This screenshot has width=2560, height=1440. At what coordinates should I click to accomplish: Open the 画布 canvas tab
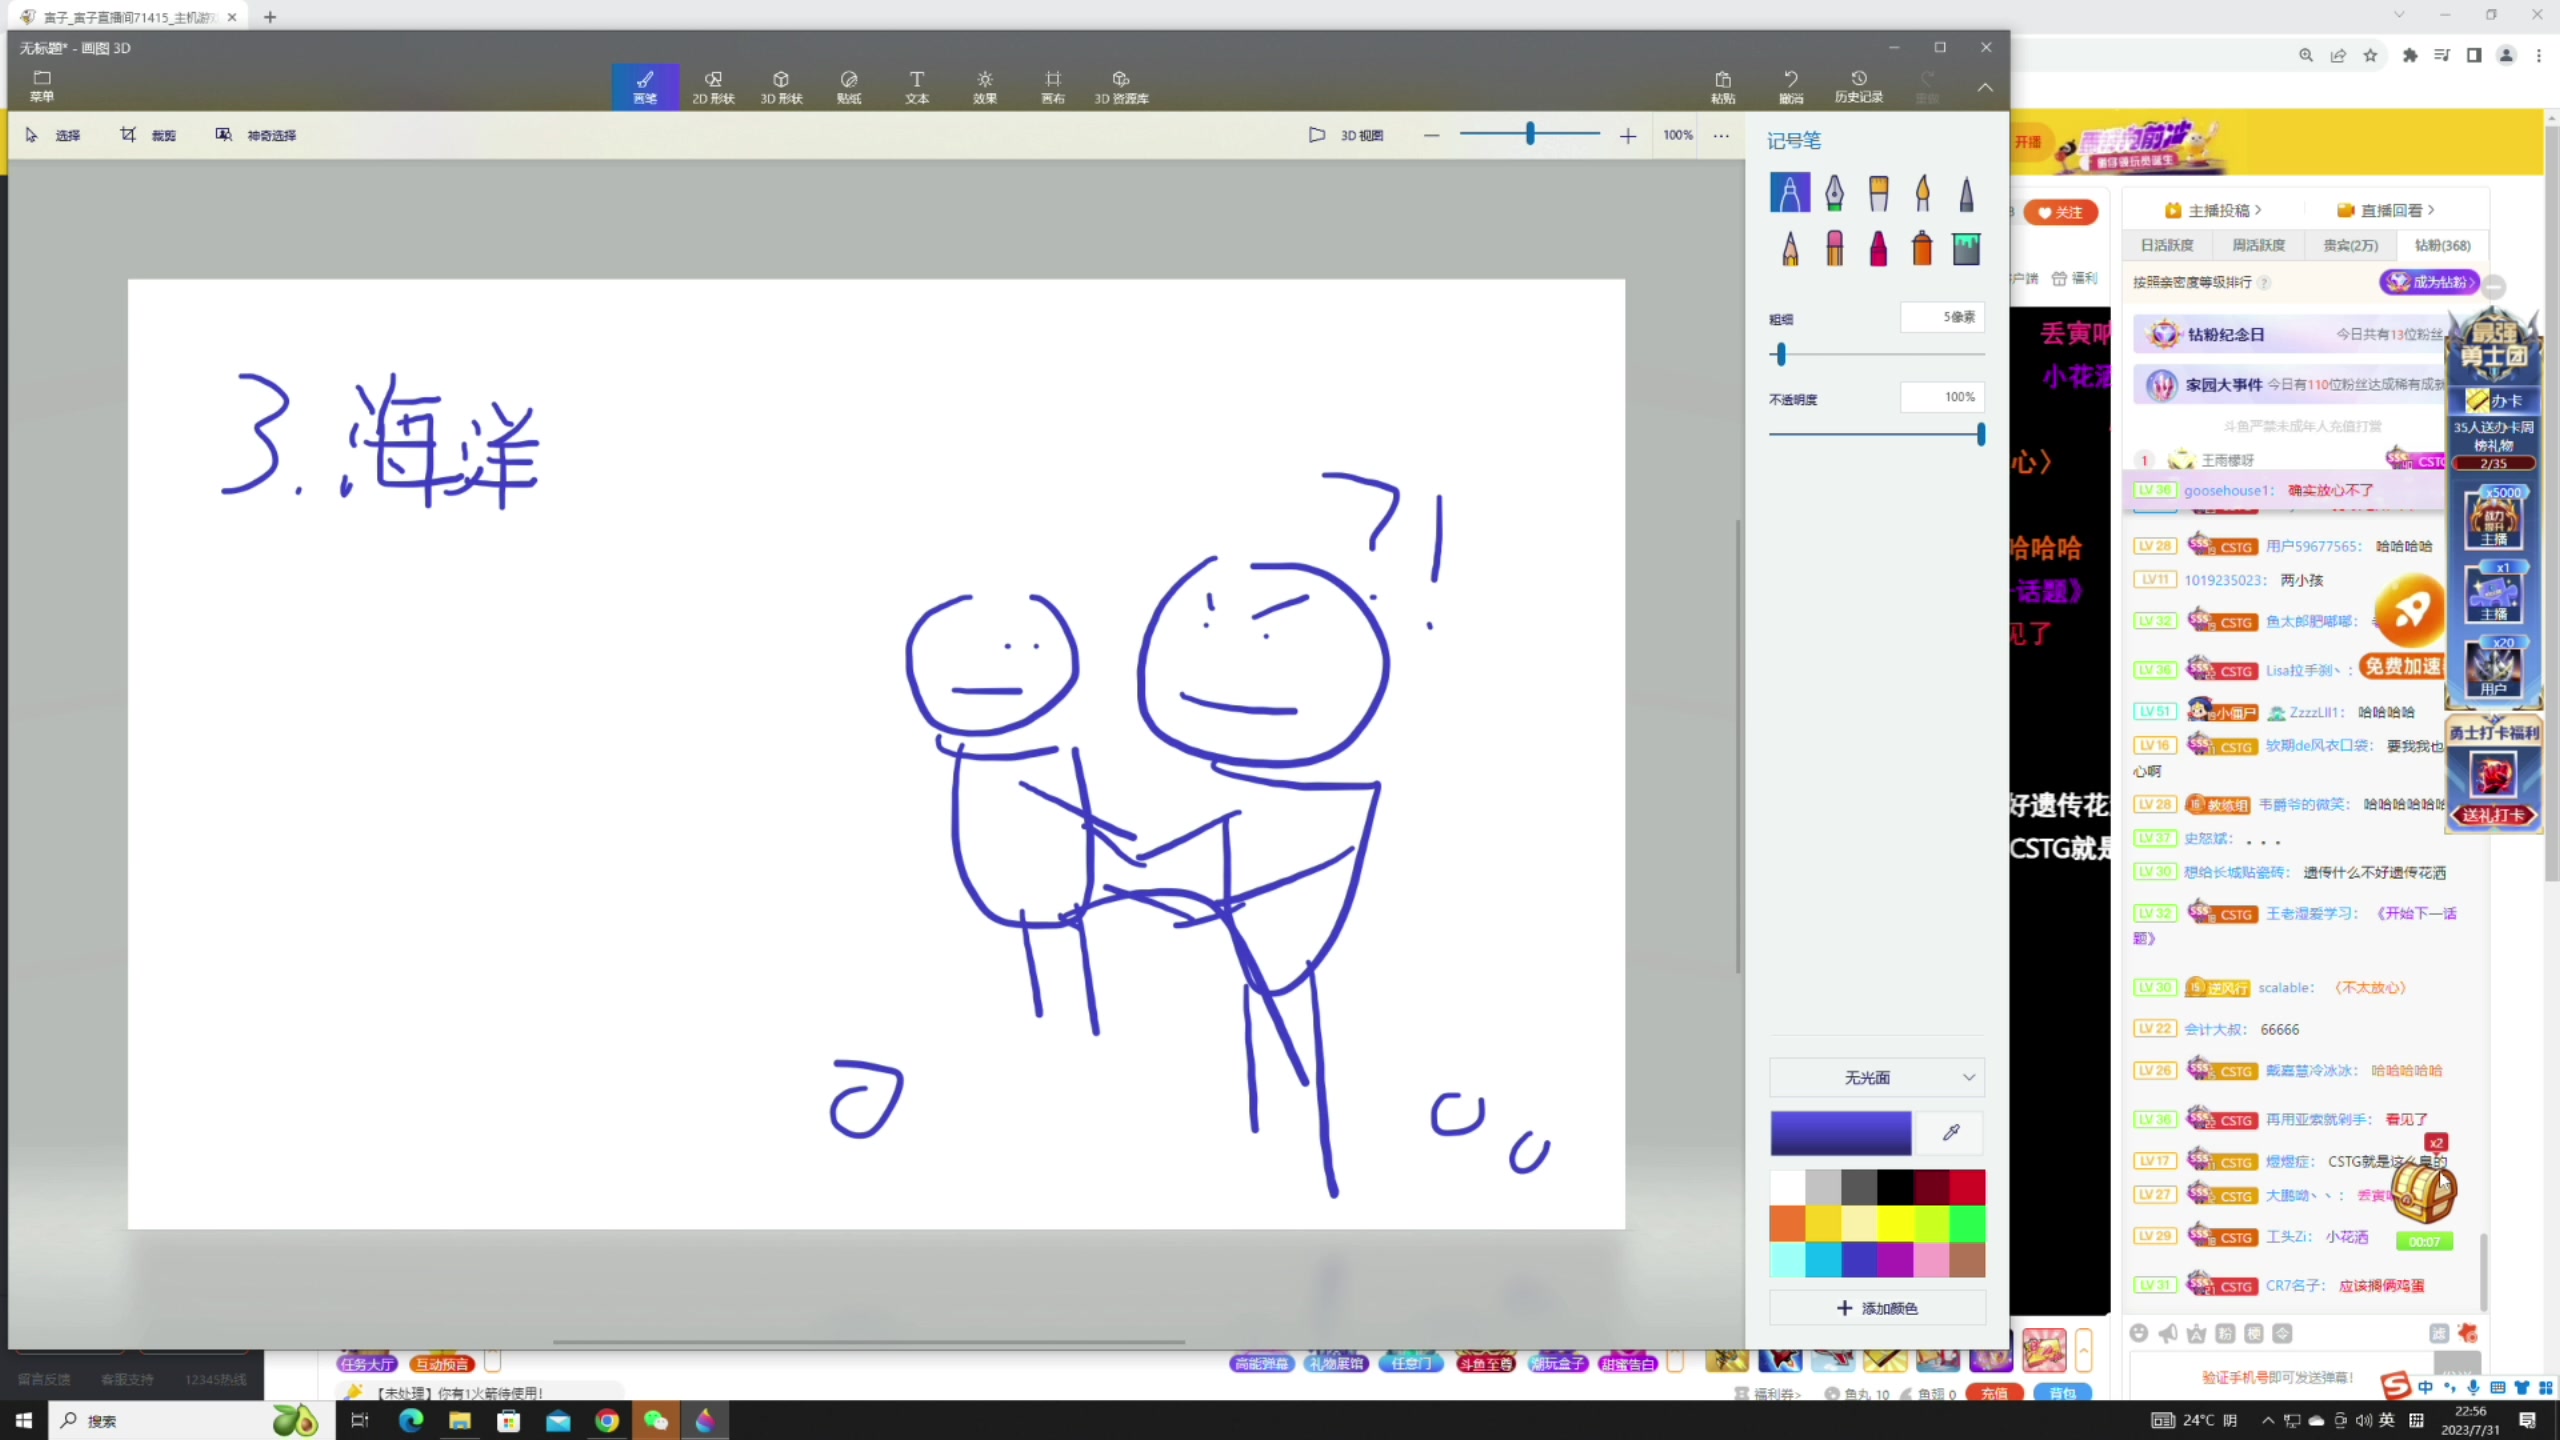tap(1053, 87)
